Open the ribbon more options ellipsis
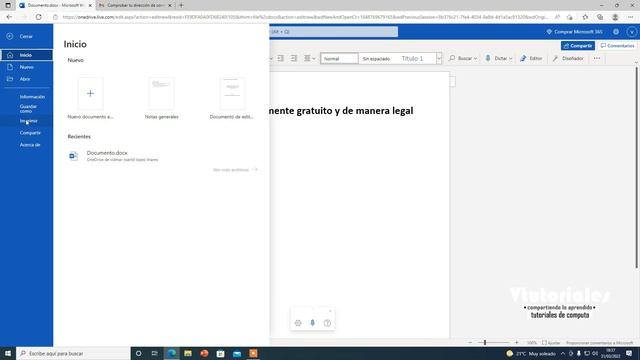This screenshot has height=360, width=640. pos(597,58)
